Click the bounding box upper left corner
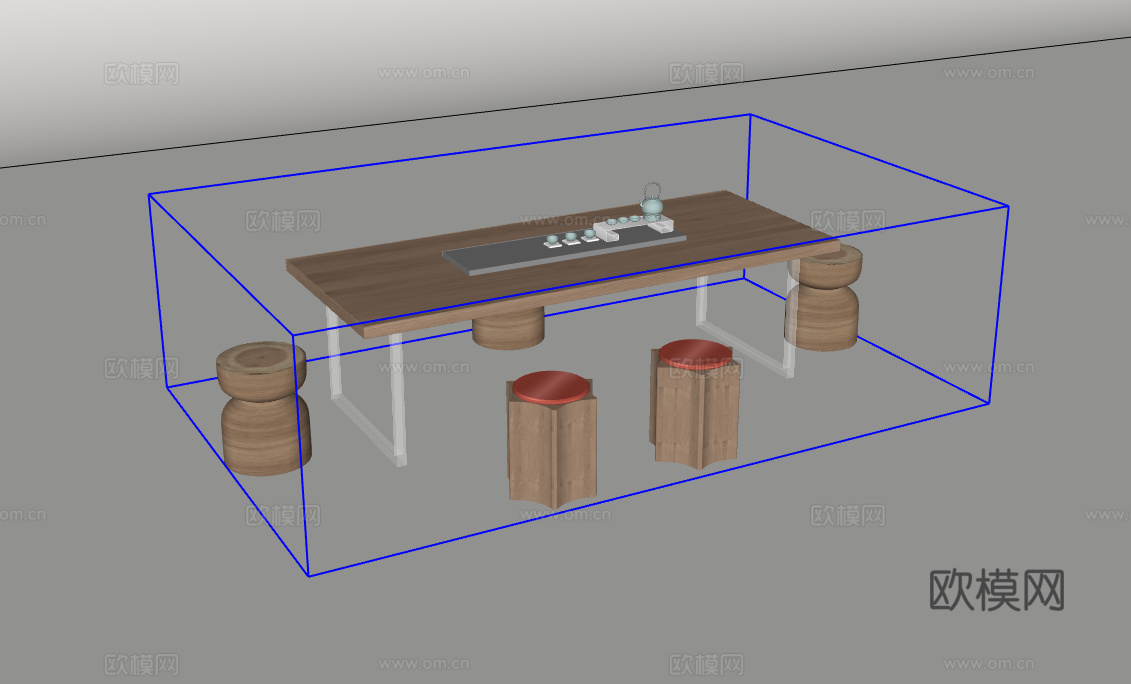Image resolution: width=1131 pixels, height=684 pixels. 150,194
